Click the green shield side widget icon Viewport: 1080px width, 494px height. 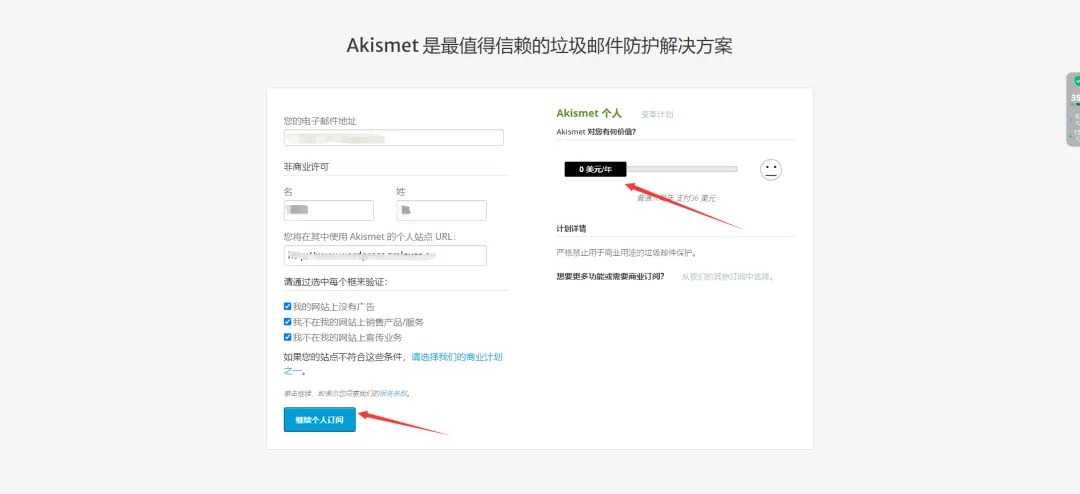tap(1077, 81)
